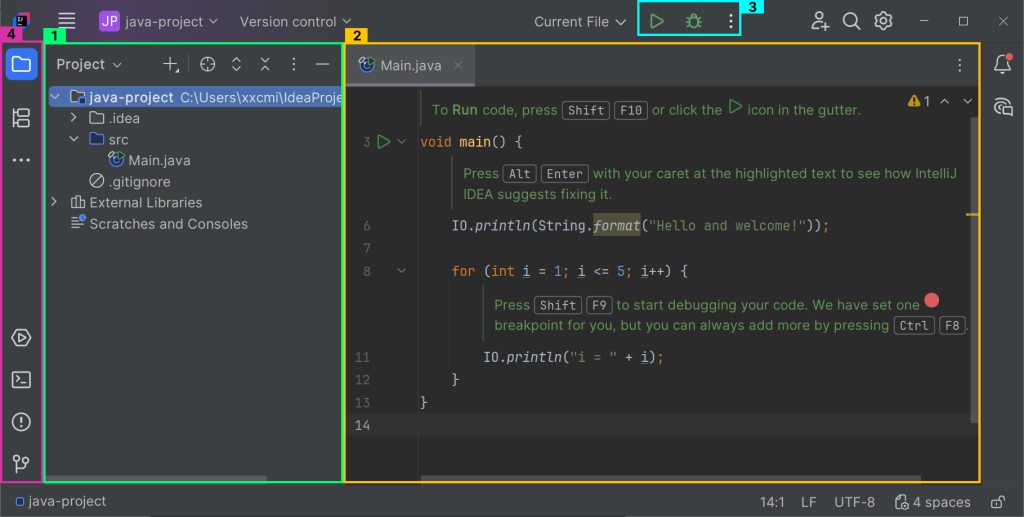Click the 4 spaces indent setting
The image size is (1024, 517).
(x=932, y=502)
